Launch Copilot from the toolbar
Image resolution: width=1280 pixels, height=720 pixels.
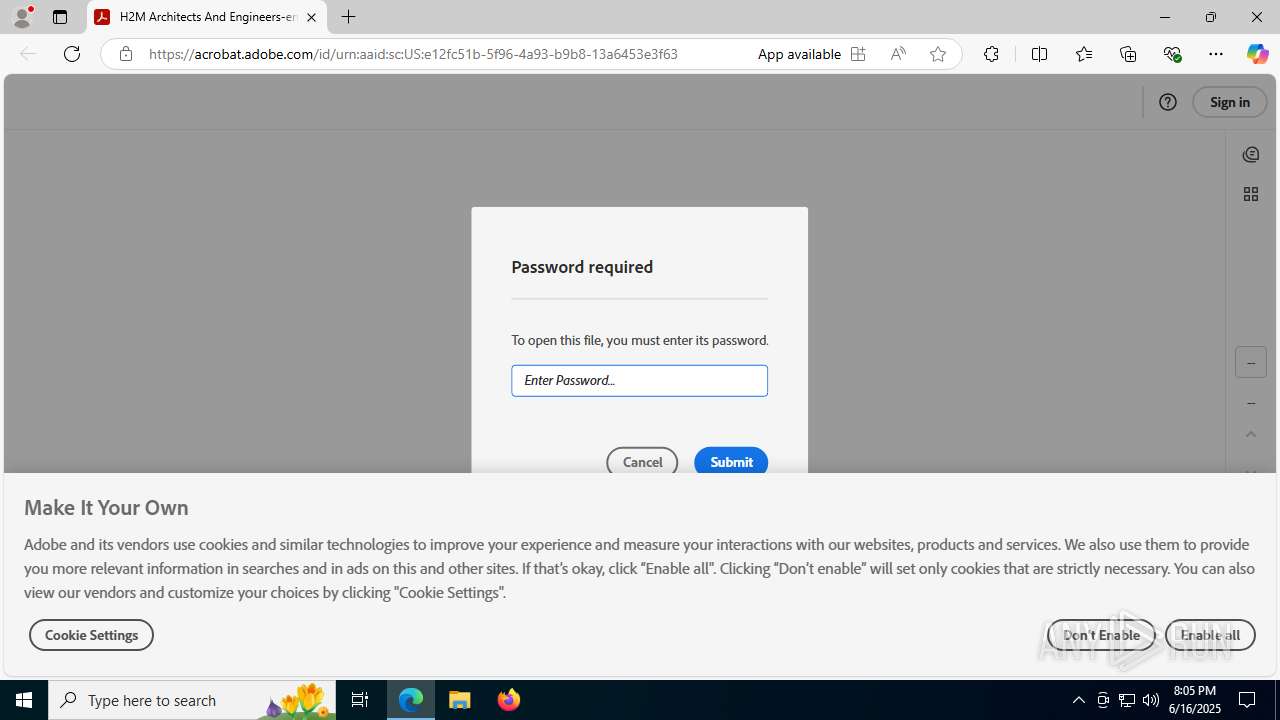(x=1257, y=54)
